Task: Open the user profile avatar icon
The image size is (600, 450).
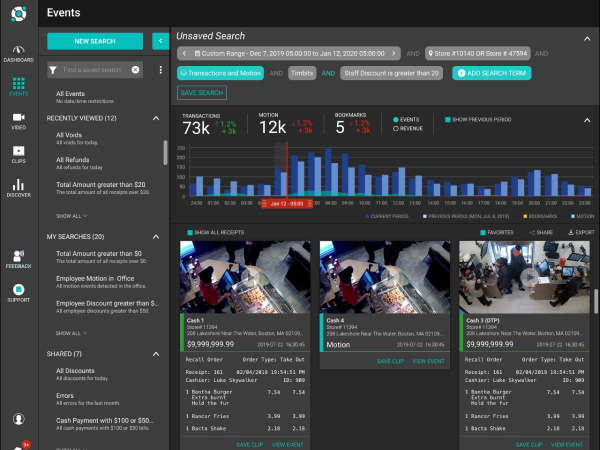Action: click(x=18, y=419)
